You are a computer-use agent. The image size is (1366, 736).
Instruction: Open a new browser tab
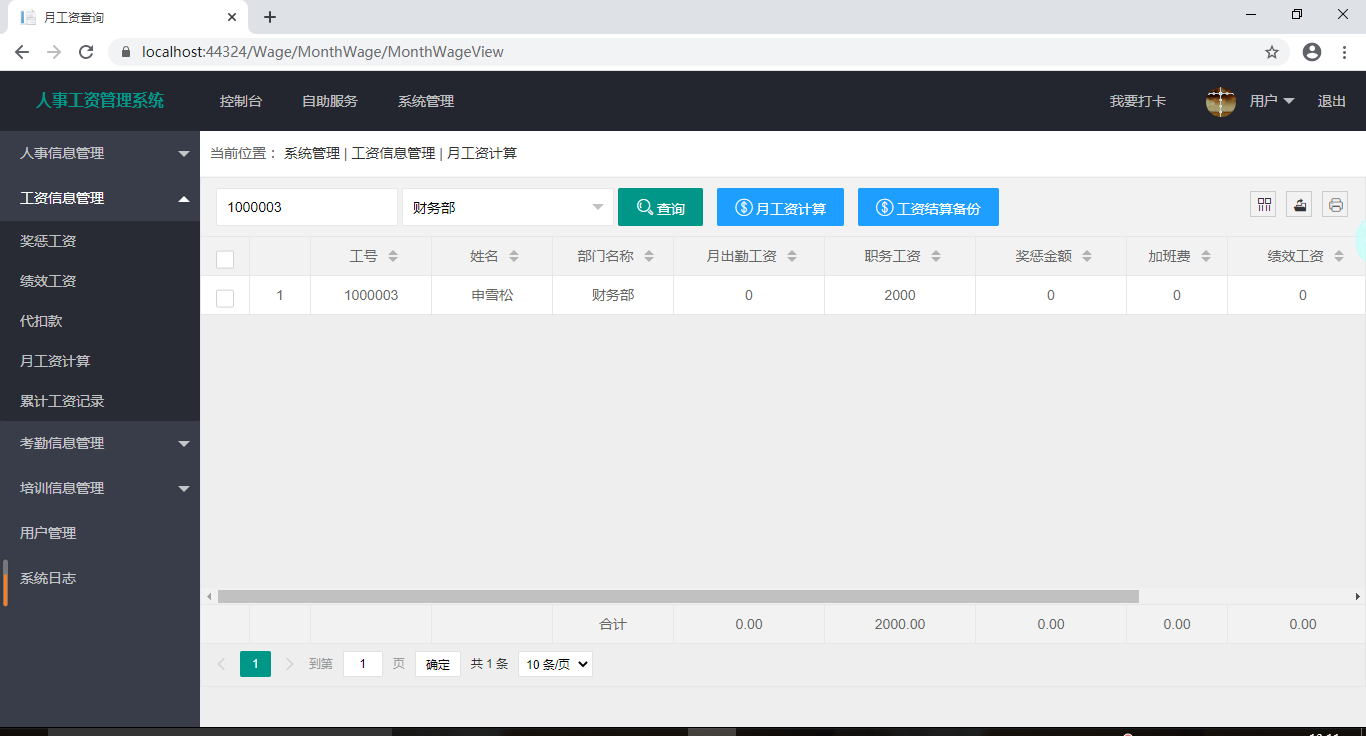[x=270, y=17]
